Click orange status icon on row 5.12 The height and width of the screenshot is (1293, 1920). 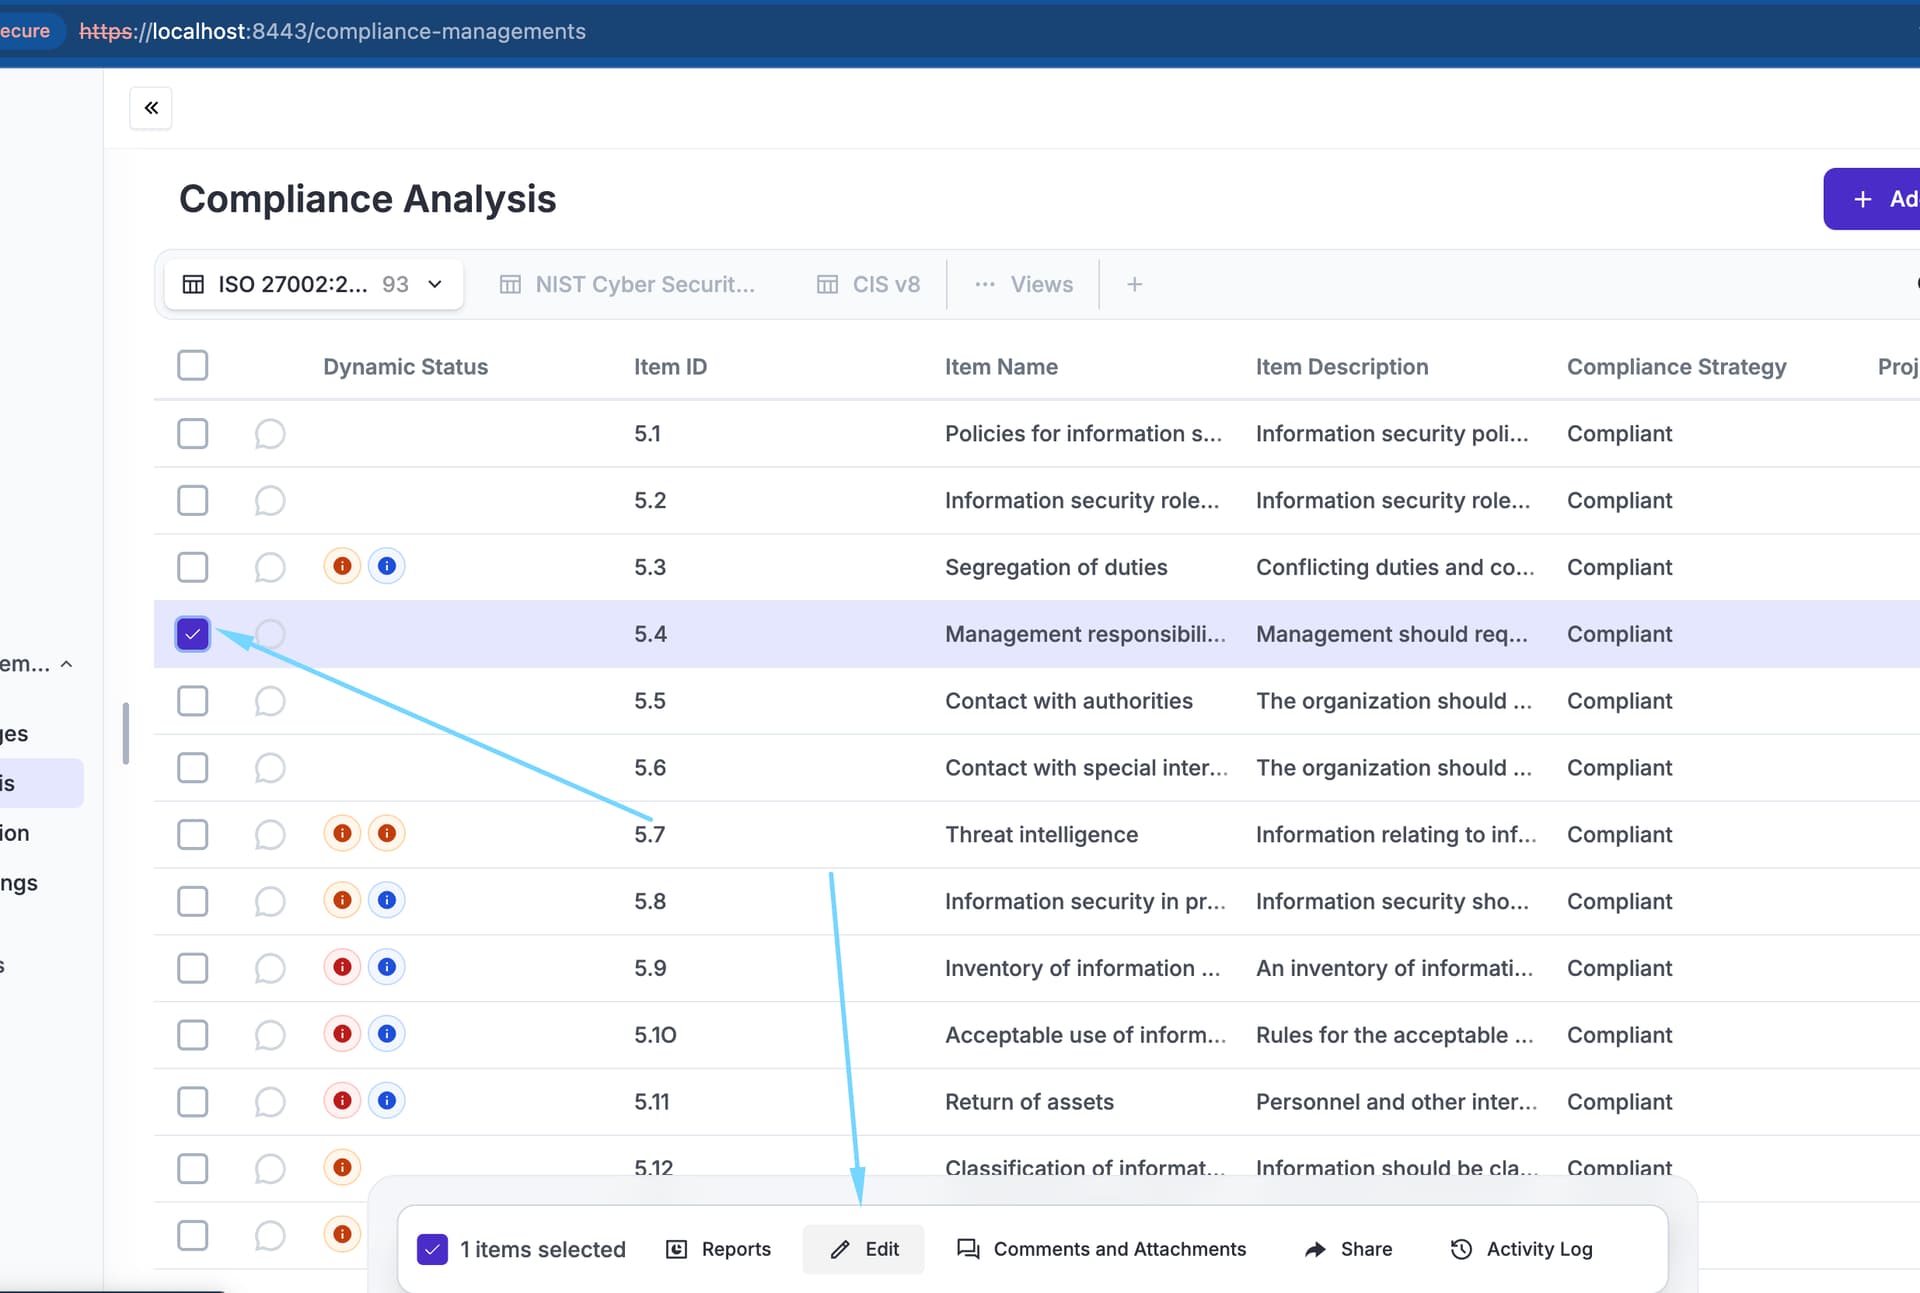(342, 1167)
